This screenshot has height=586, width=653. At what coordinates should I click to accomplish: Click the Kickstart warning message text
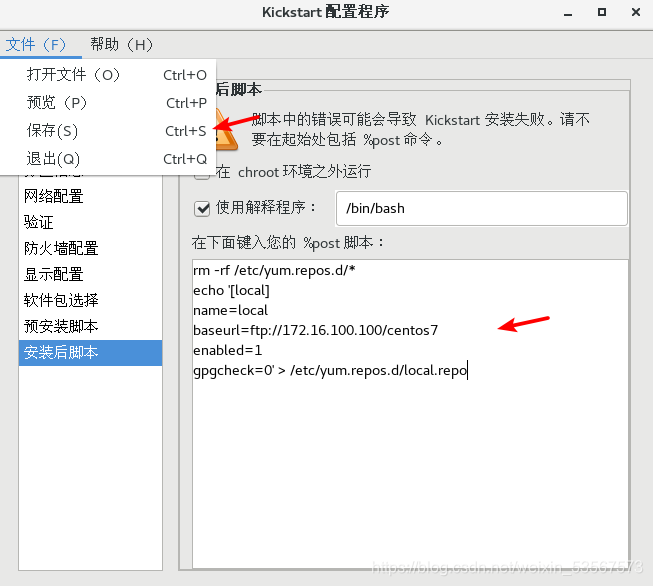[x=421, y=130]
